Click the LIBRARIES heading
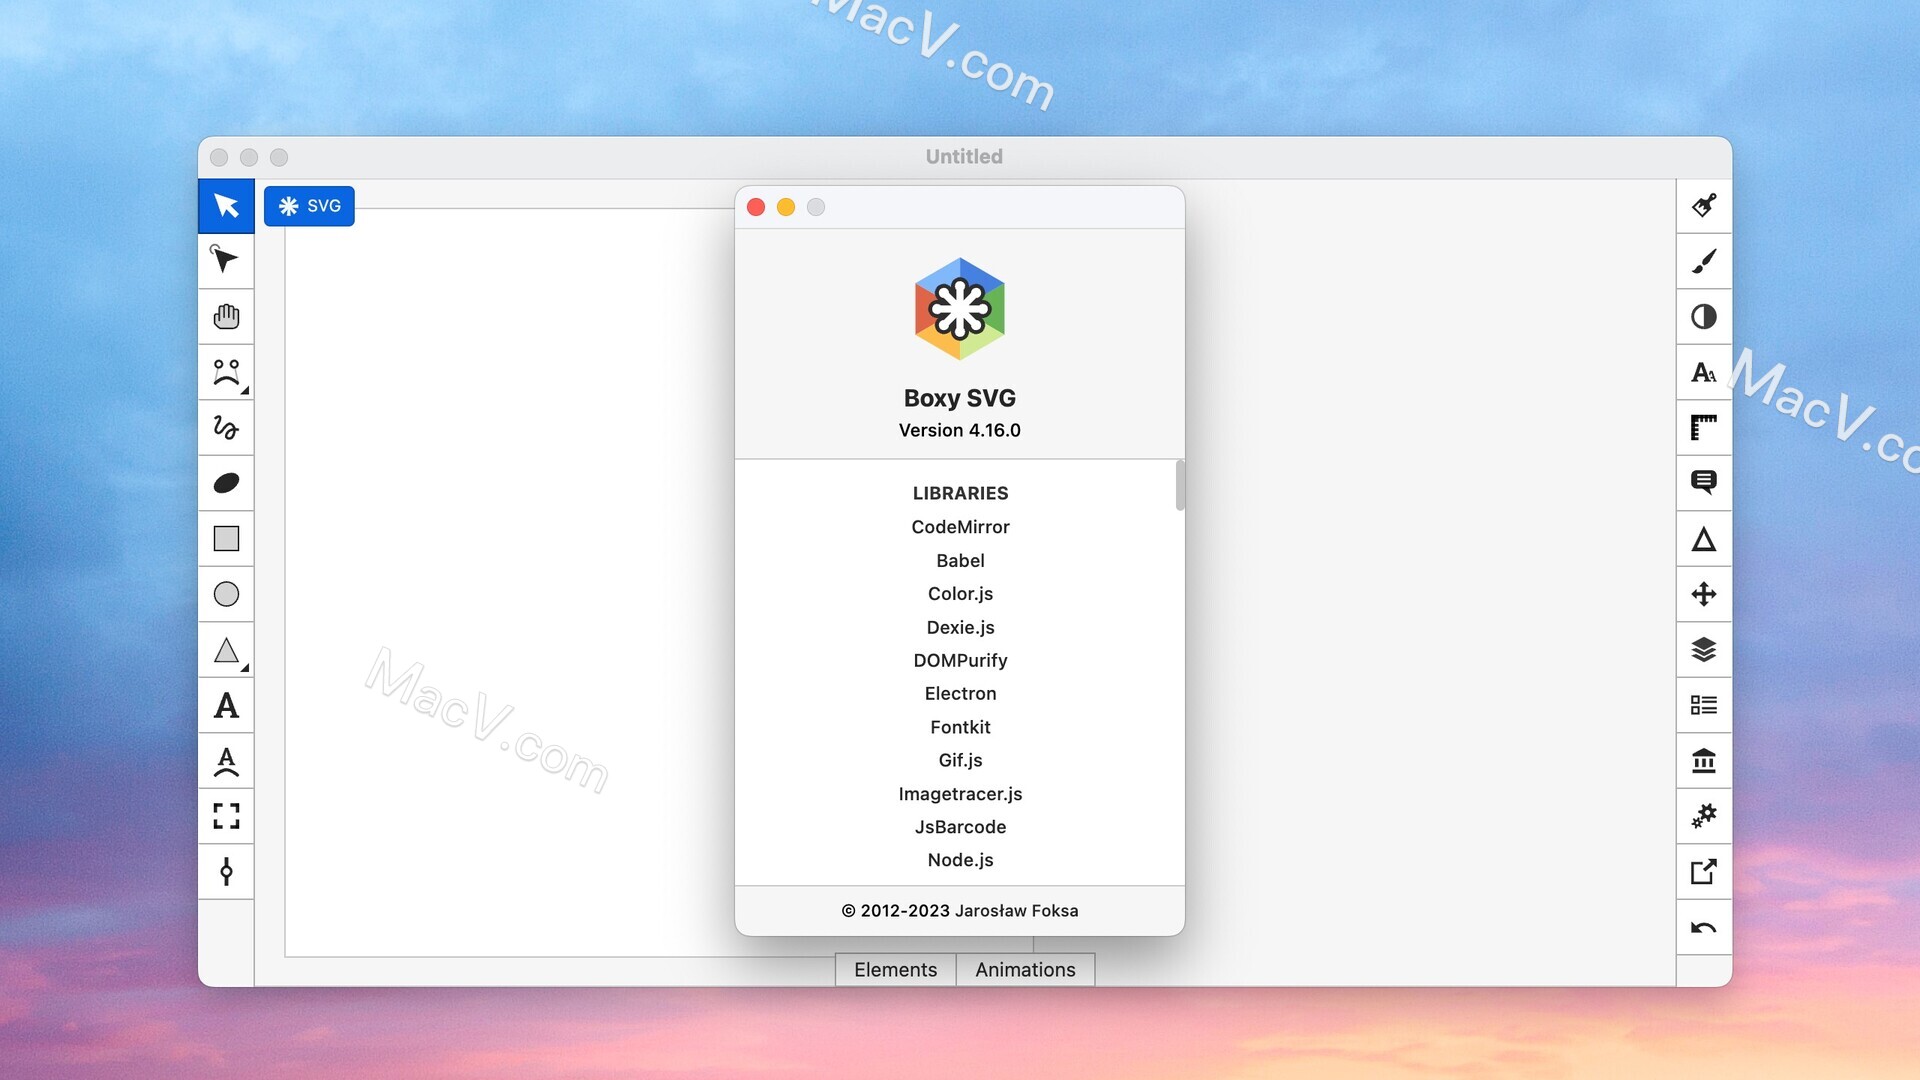This screenshot has height=1080, width=1920. click(960, 493)
